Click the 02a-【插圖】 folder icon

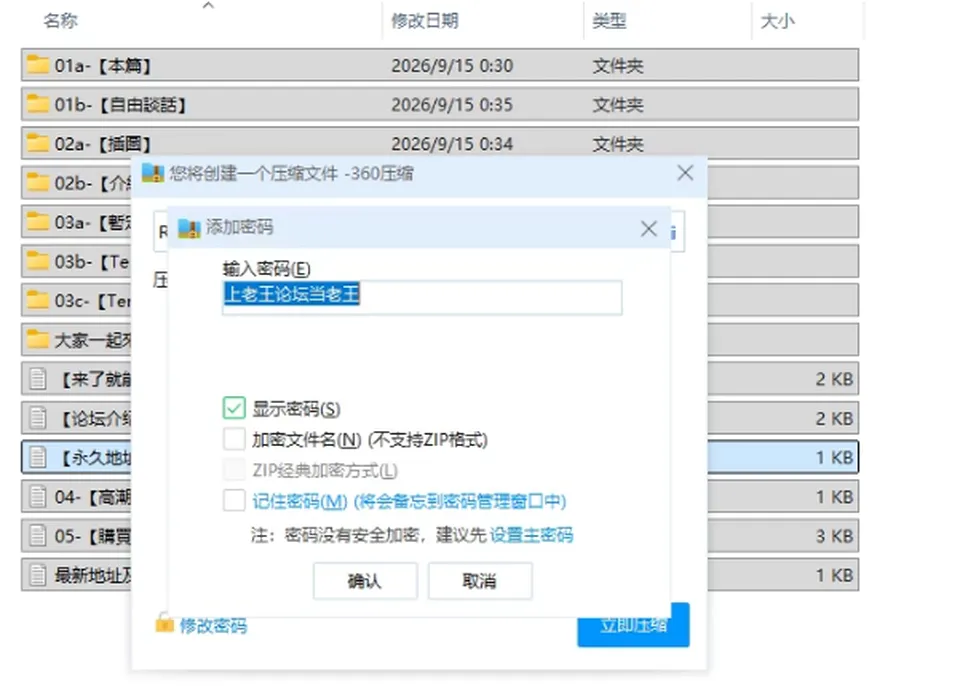tap(37, 143)
